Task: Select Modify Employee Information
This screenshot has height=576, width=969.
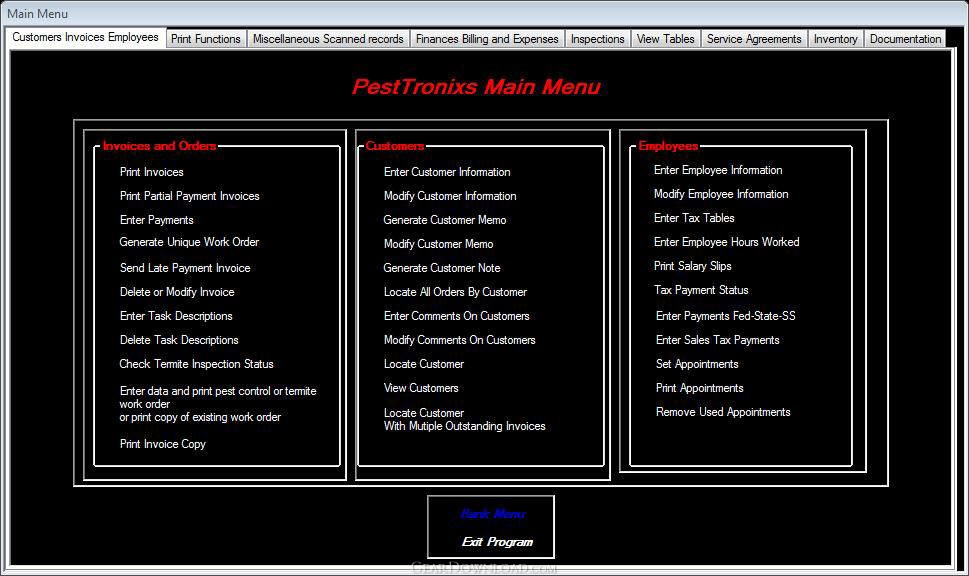Action: coord(721,194)
